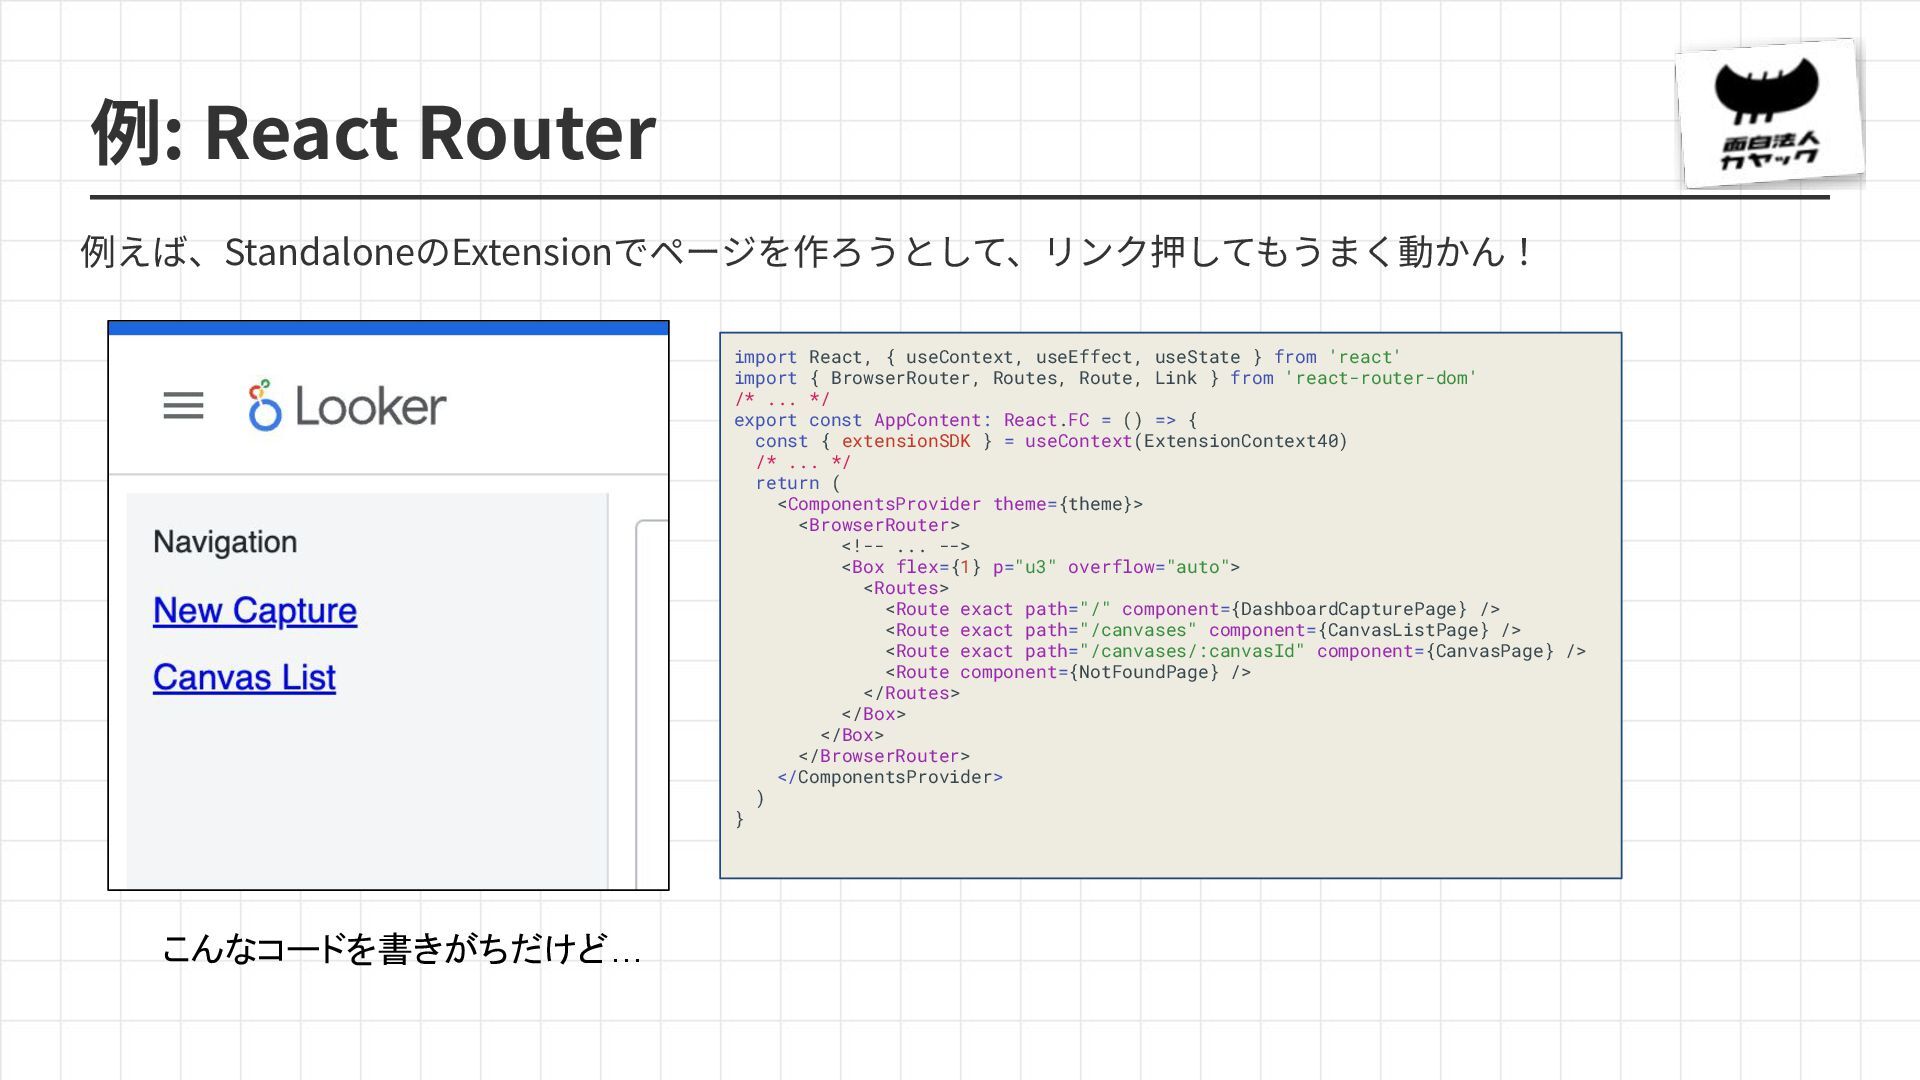The height and width of the screenshot is (1080, 1920).
Task: Click the react-router-dom import line
Action: click(1104, 378)
